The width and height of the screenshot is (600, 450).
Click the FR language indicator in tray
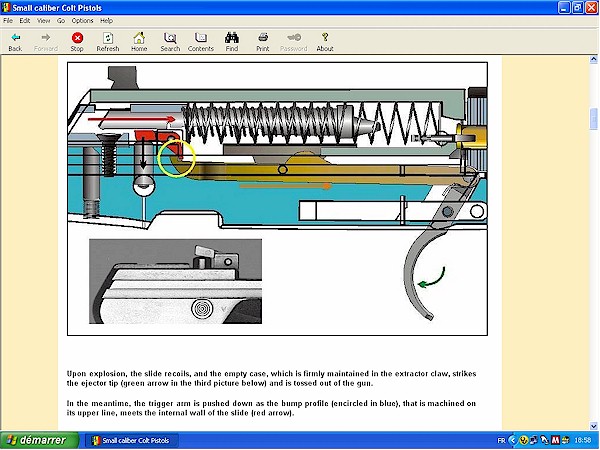coord(501,441)
